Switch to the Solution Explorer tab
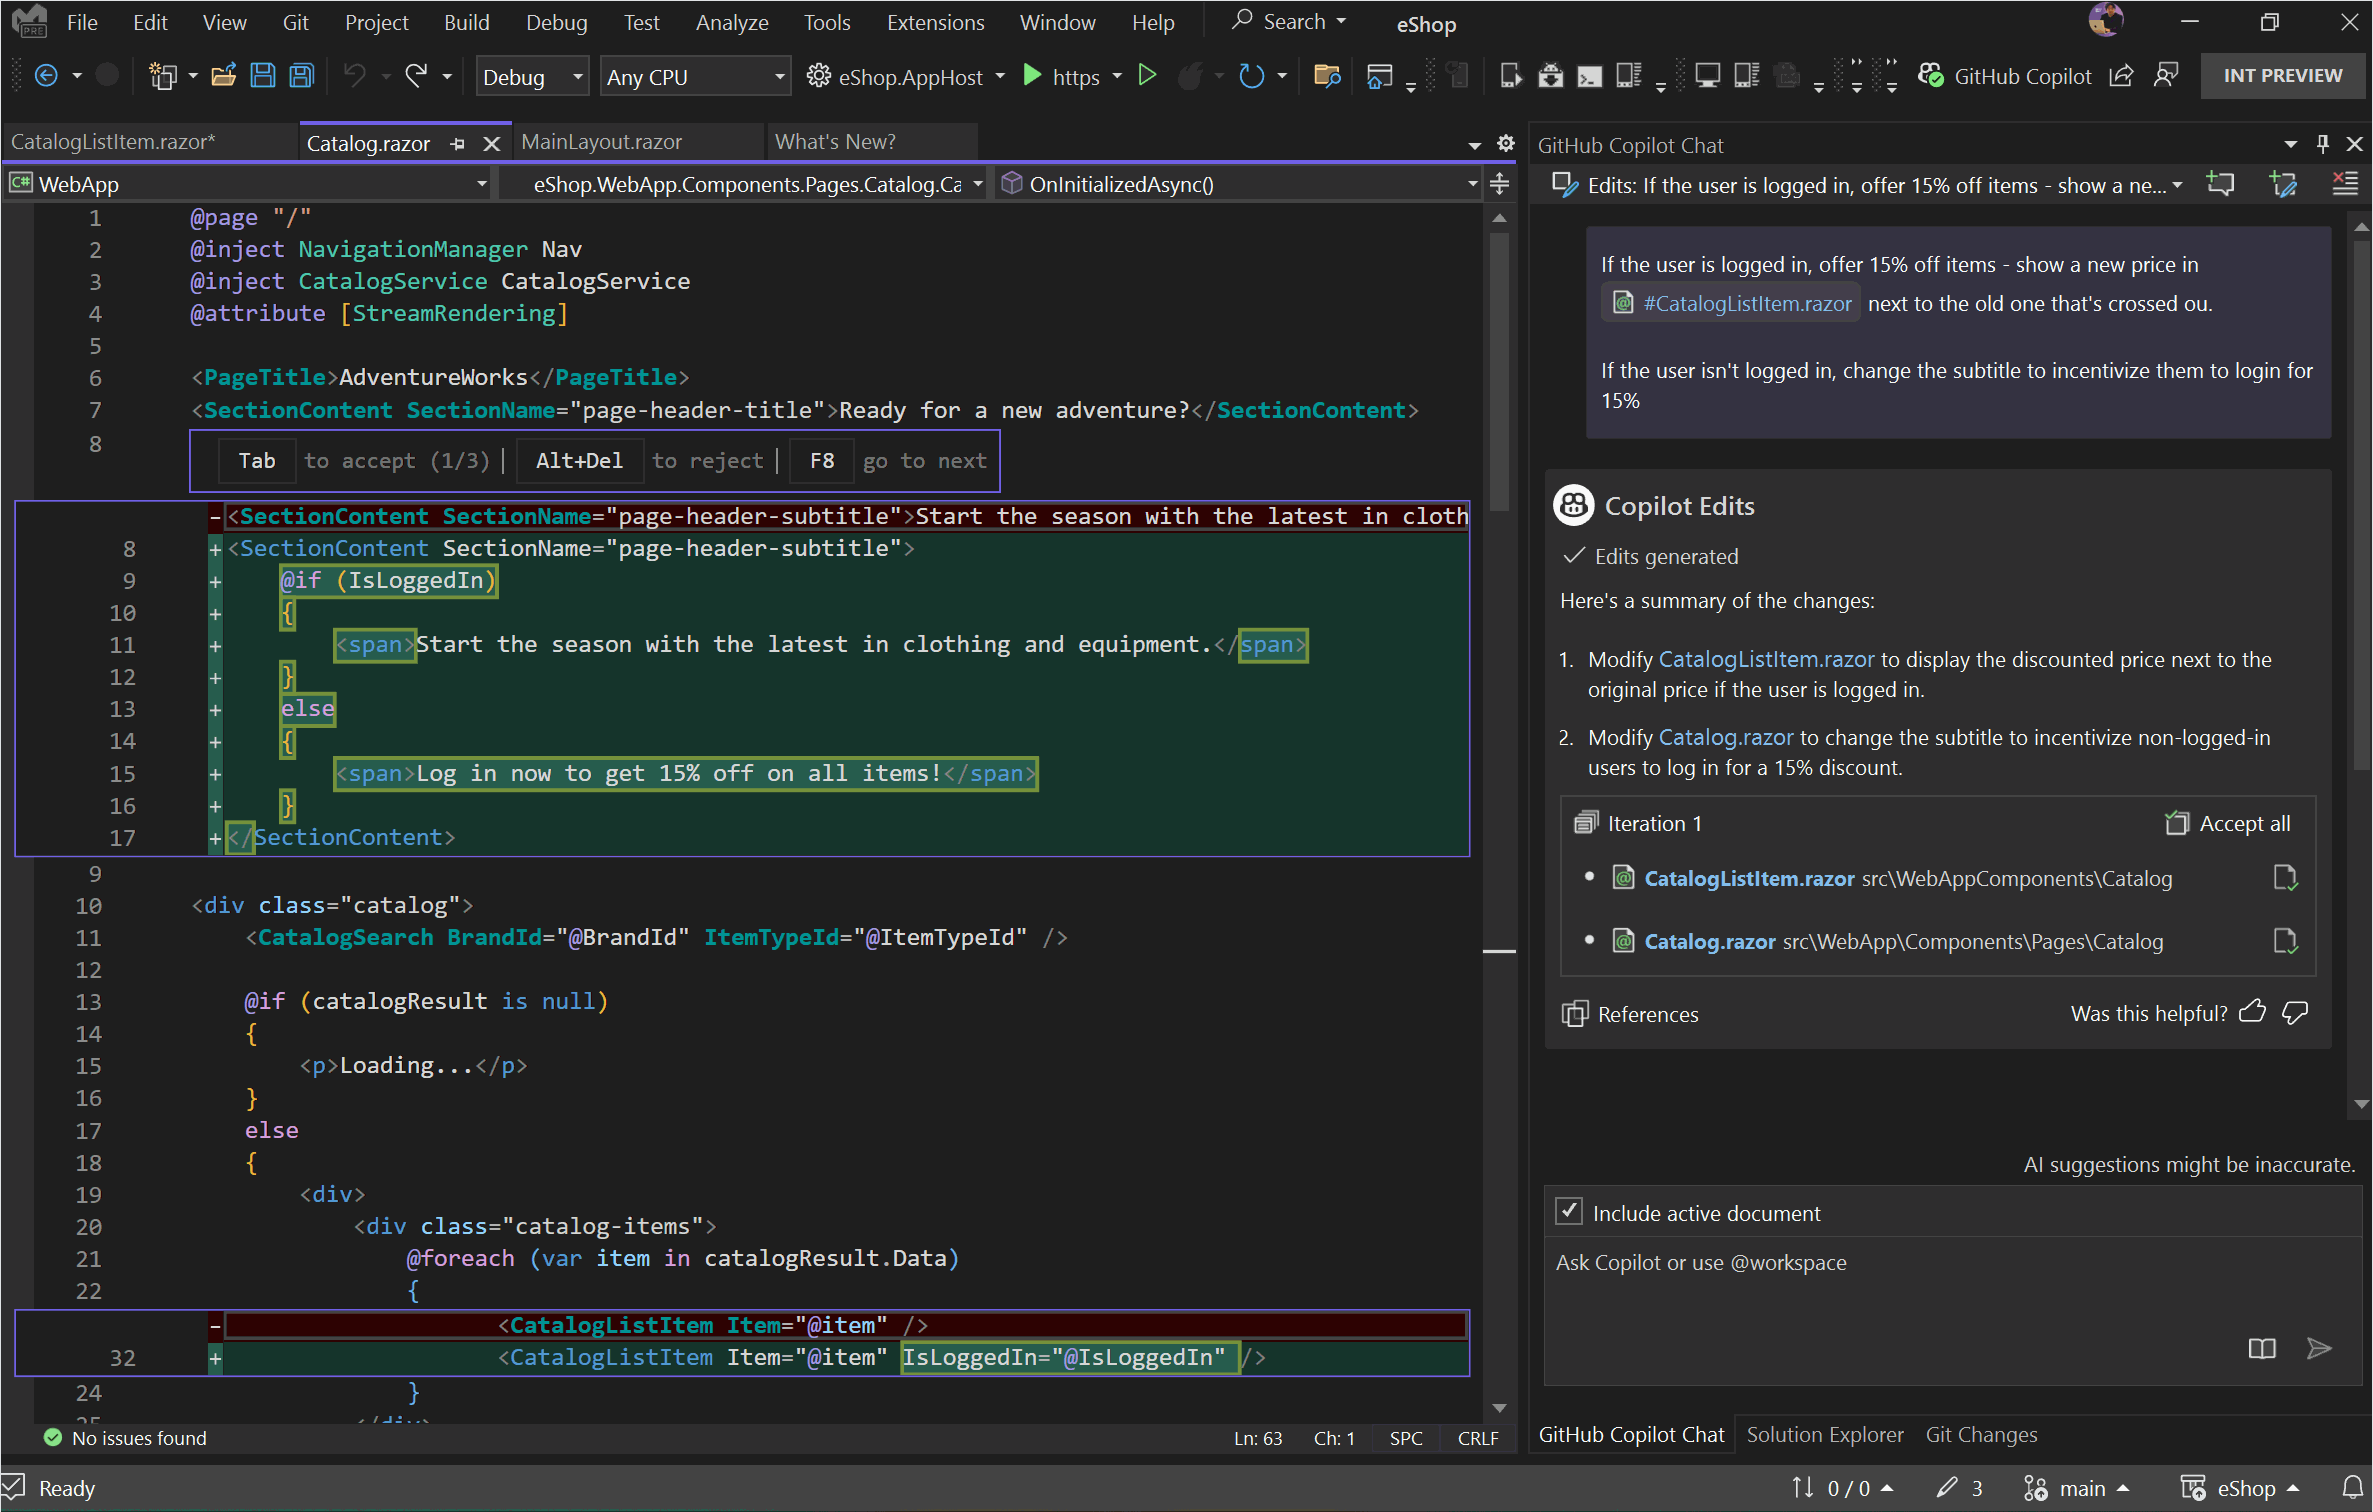This screenshot has width=2373, height=1512. point(1825,1434)
